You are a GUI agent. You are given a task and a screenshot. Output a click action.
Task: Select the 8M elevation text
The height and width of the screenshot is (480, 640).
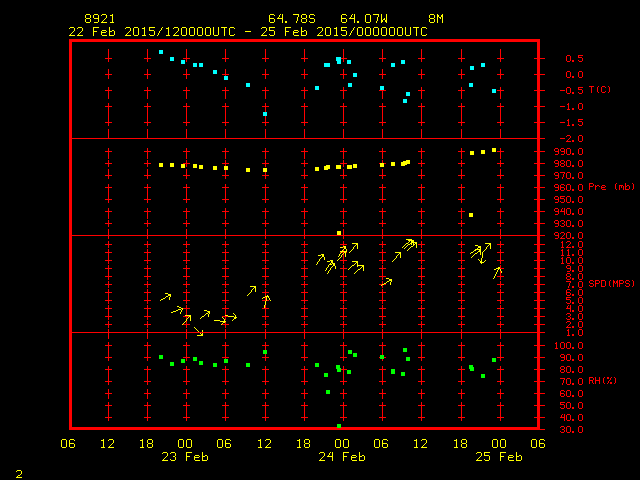[436, 19]
